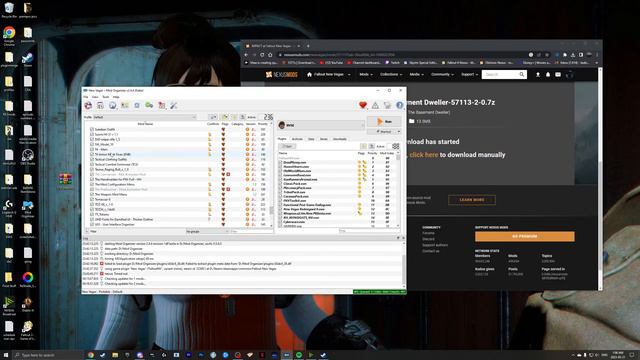Click the Run button in Mod Organizer
Viewport: 640px width, 360px height.
click(384, 122)
